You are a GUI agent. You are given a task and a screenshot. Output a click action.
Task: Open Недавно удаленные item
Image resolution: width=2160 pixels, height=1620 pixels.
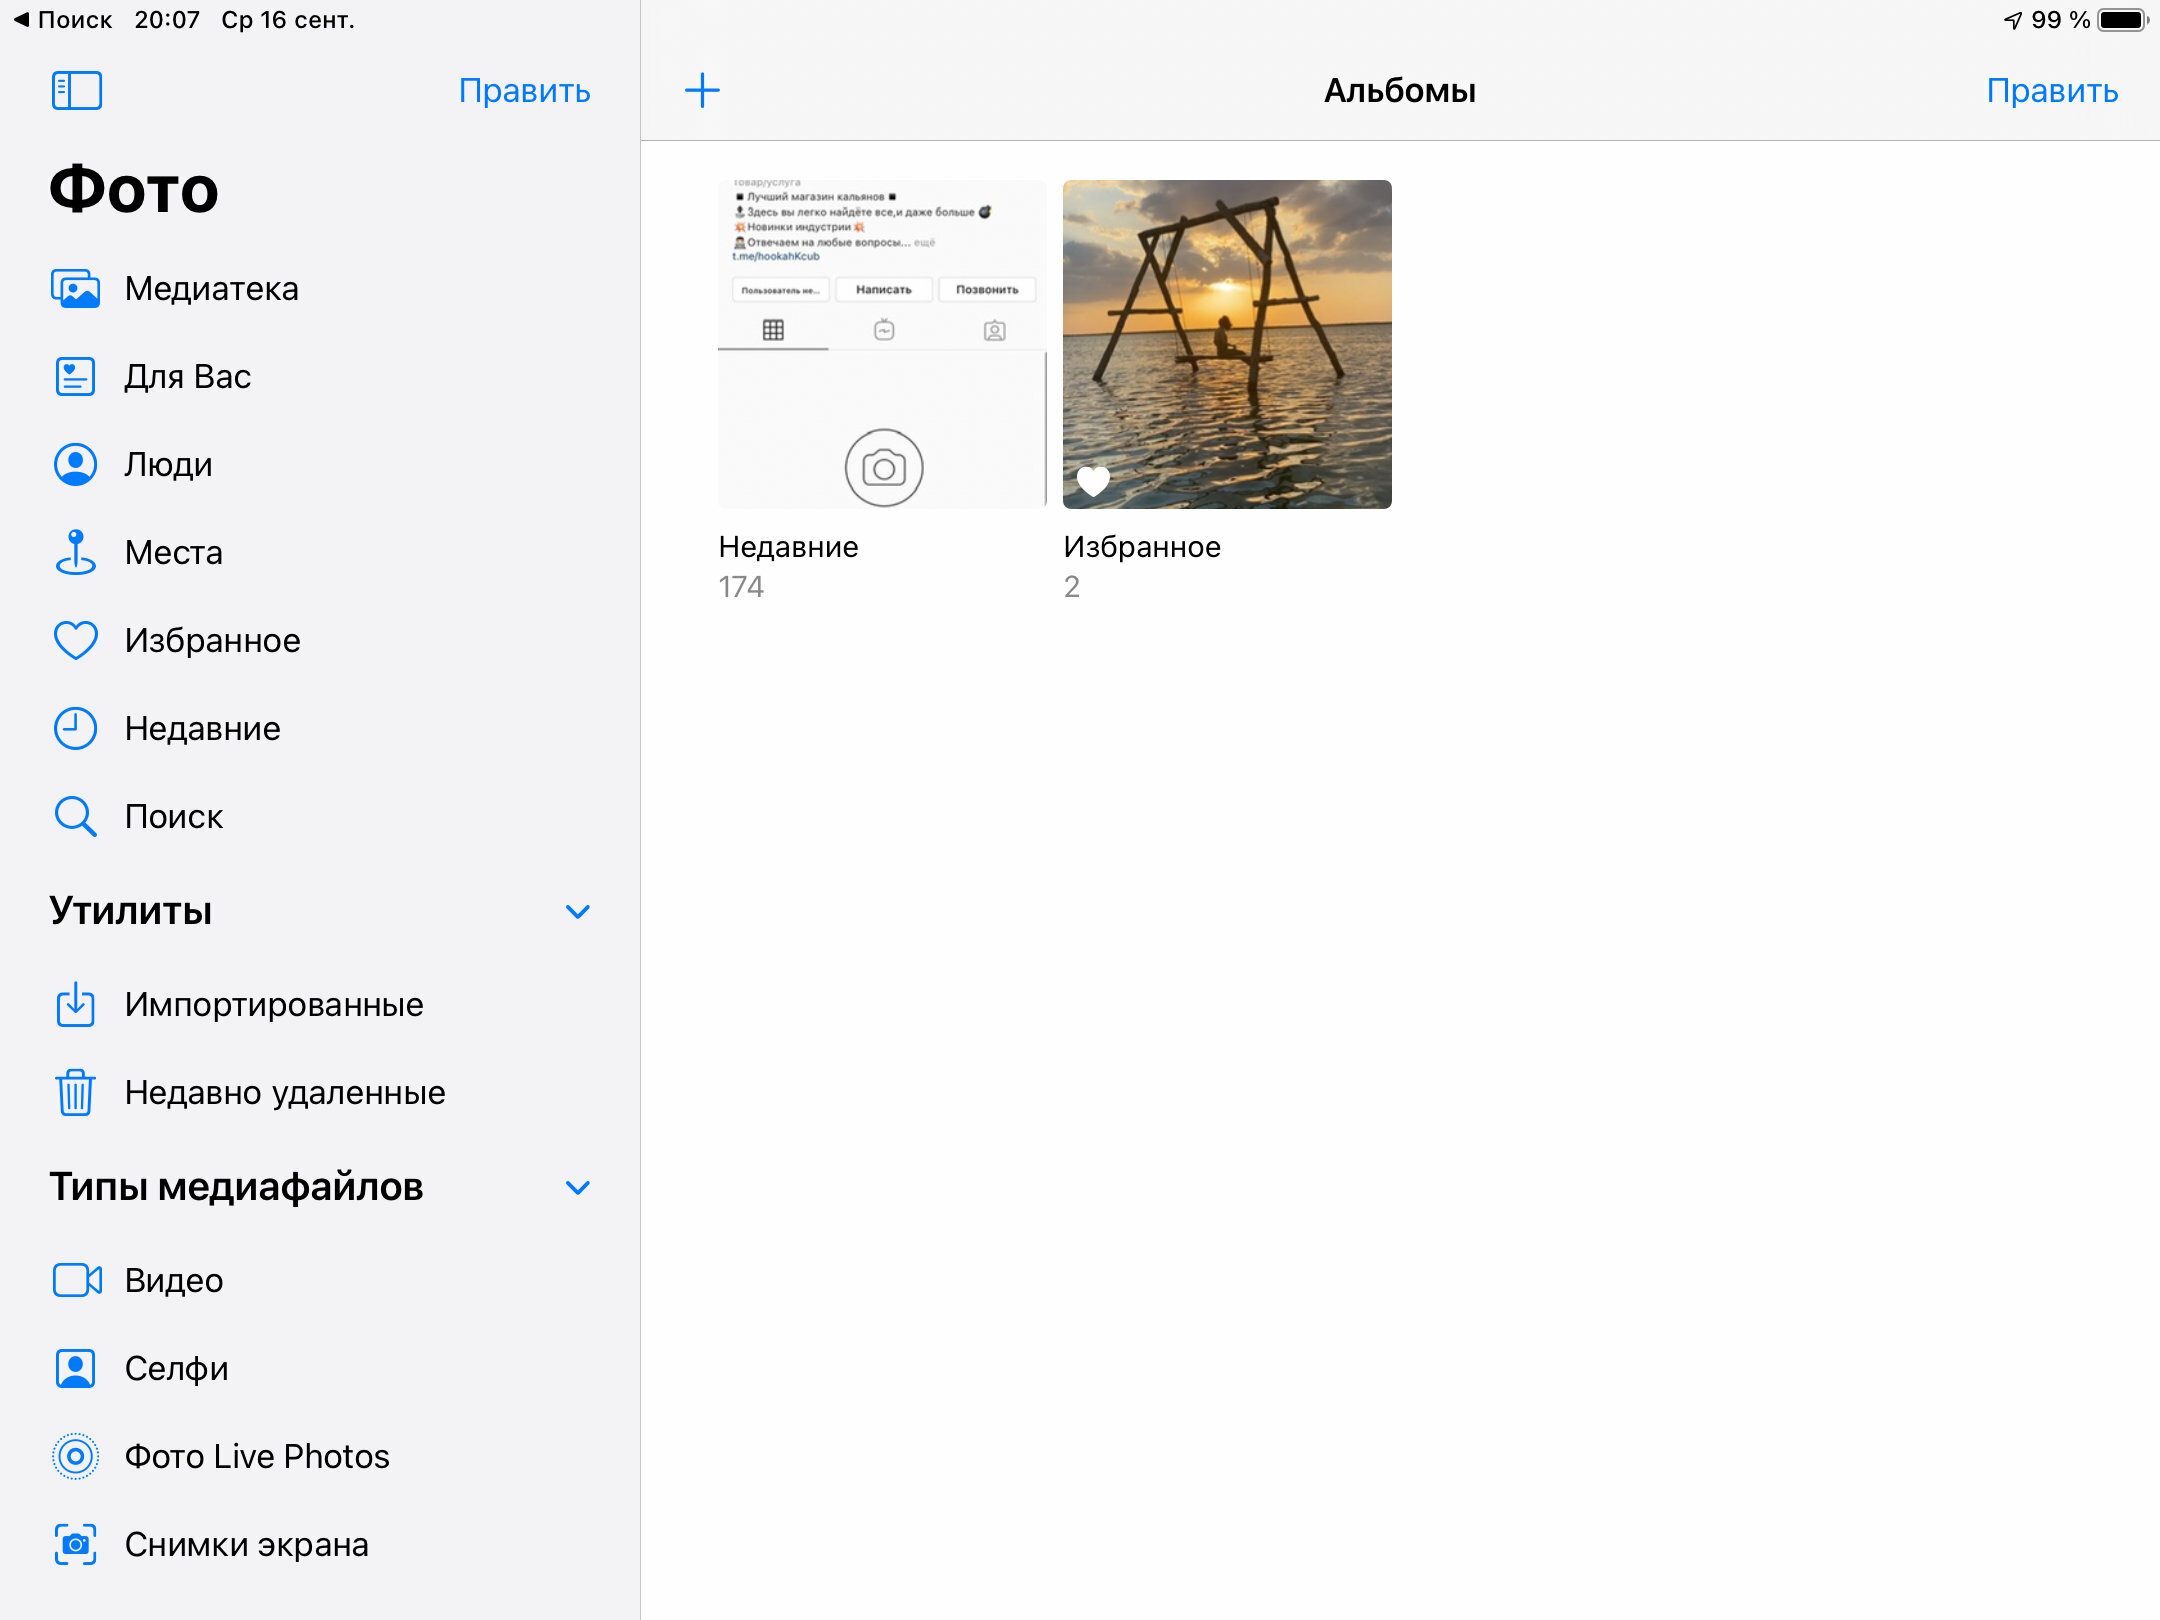tap(320, 1093)
